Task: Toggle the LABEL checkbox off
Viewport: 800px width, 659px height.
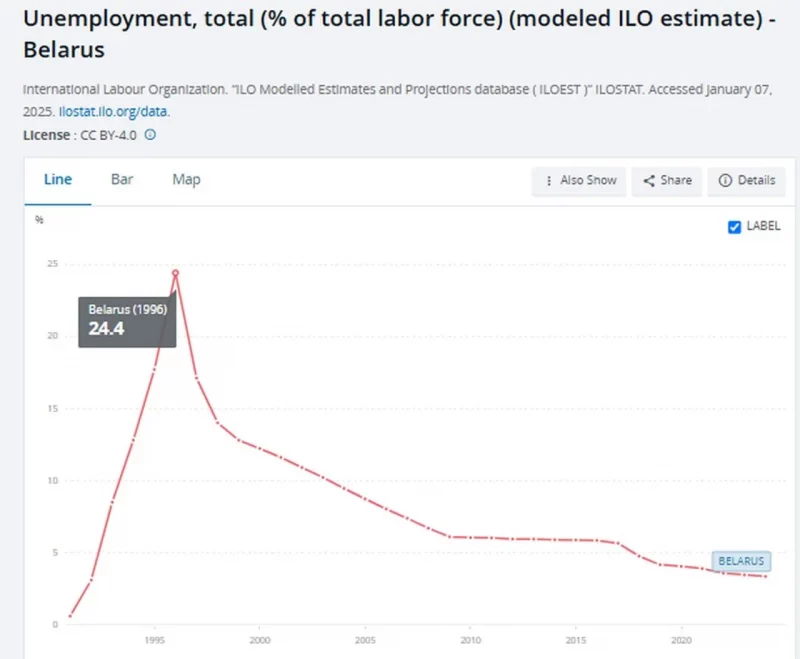Action: 735,227
